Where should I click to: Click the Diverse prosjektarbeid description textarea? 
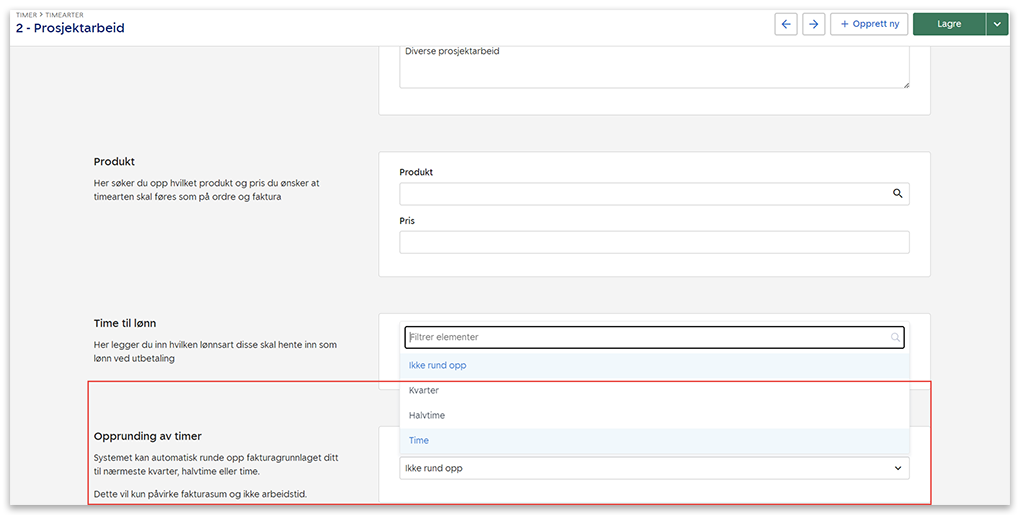pyautogui.click(x=654, y=66)
